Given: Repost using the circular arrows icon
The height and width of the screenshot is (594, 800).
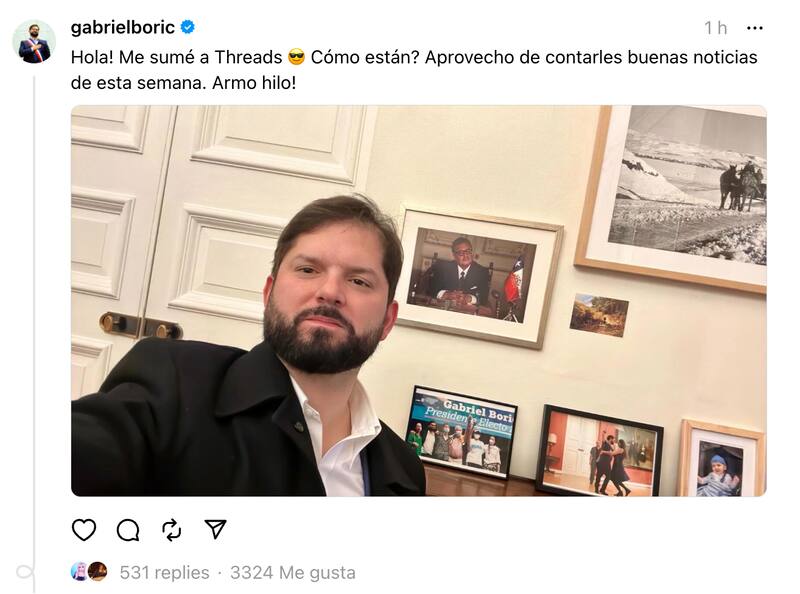Looking at the screenshot, I should point(171,530).
